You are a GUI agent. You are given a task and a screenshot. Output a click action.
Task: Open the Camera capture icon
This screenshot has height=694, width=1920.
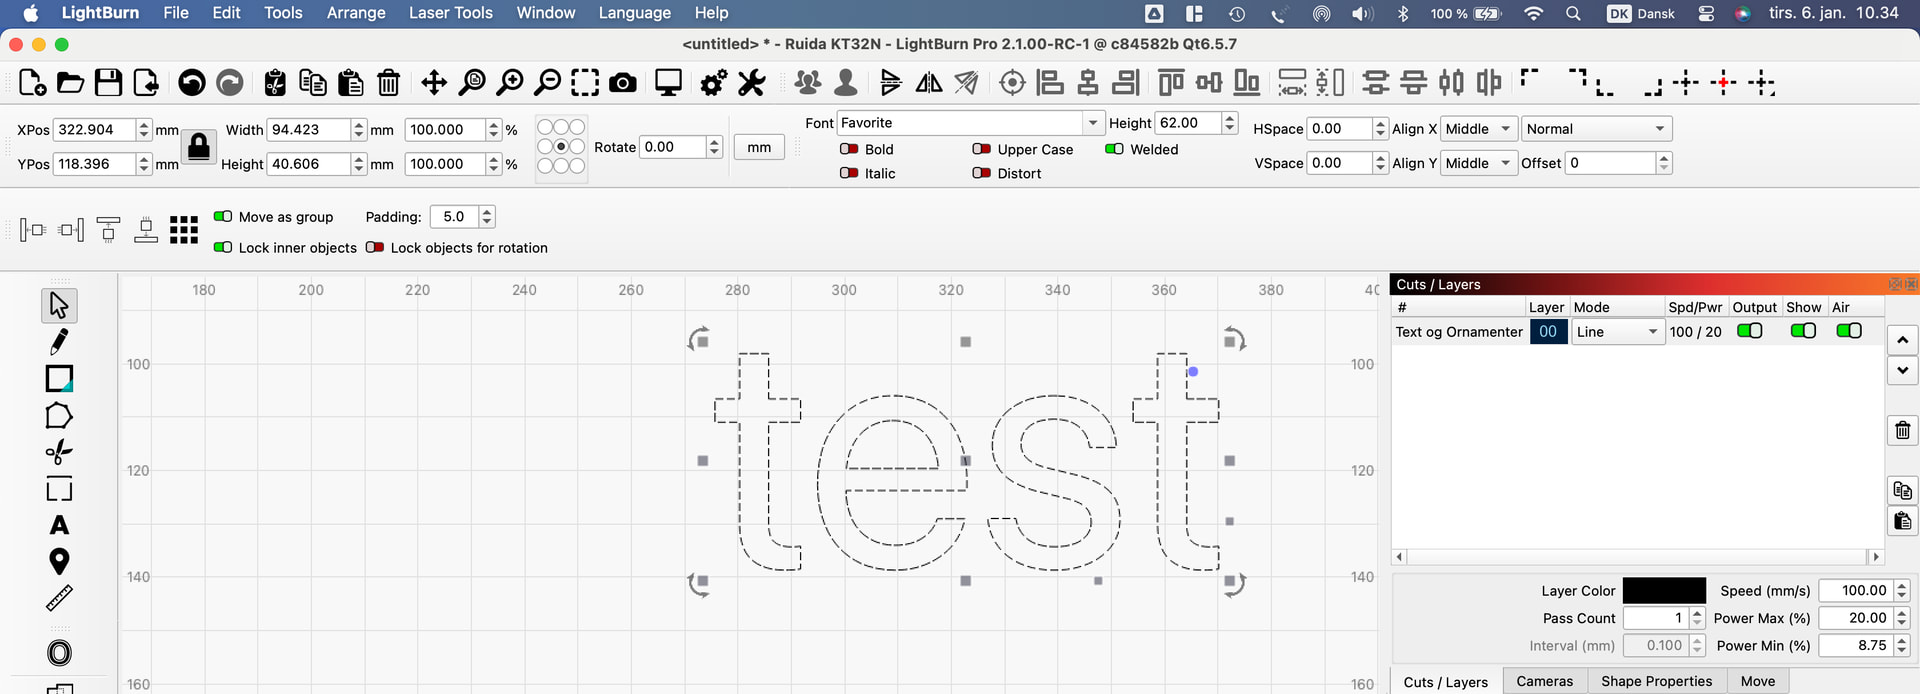(x=623, y=83)
